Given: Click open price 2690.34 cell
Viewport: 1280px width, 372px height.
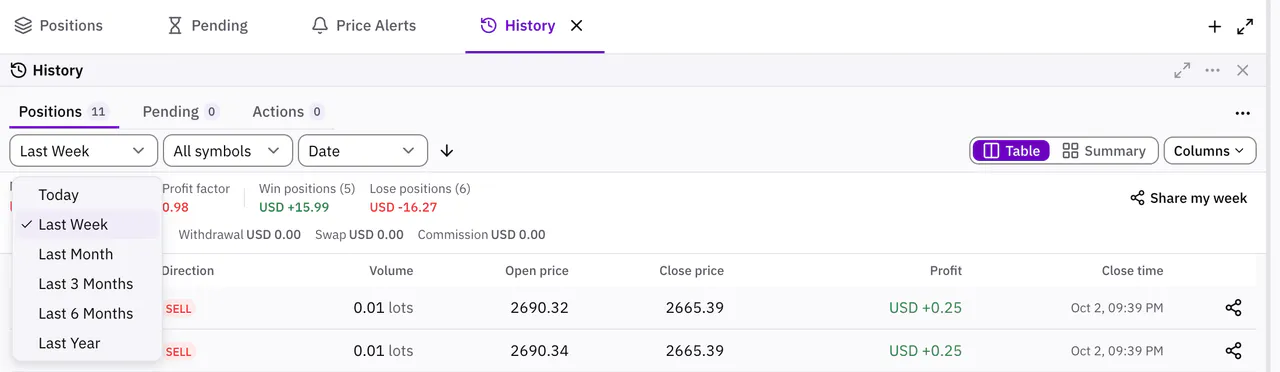Looking at the screenshot, I should pos(539,351).
